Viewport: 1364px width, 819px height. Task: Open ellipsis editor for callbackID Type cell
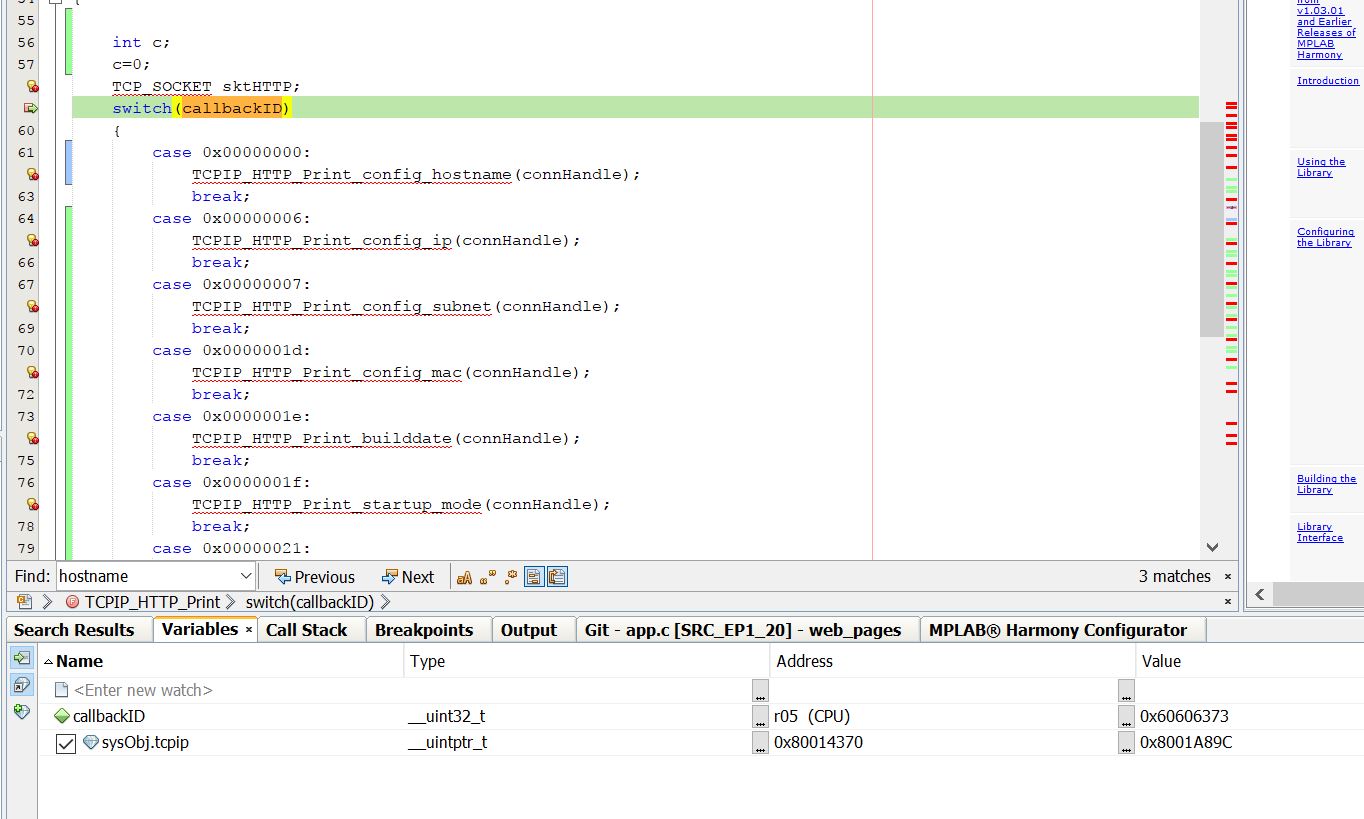coord(761,716)
